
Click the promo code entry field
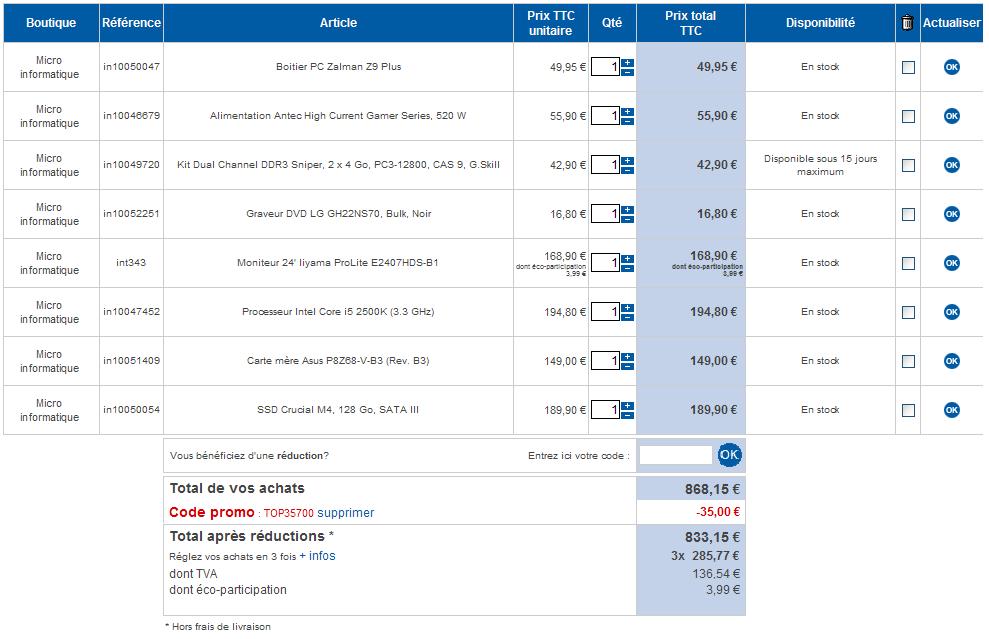click(675, 456)
